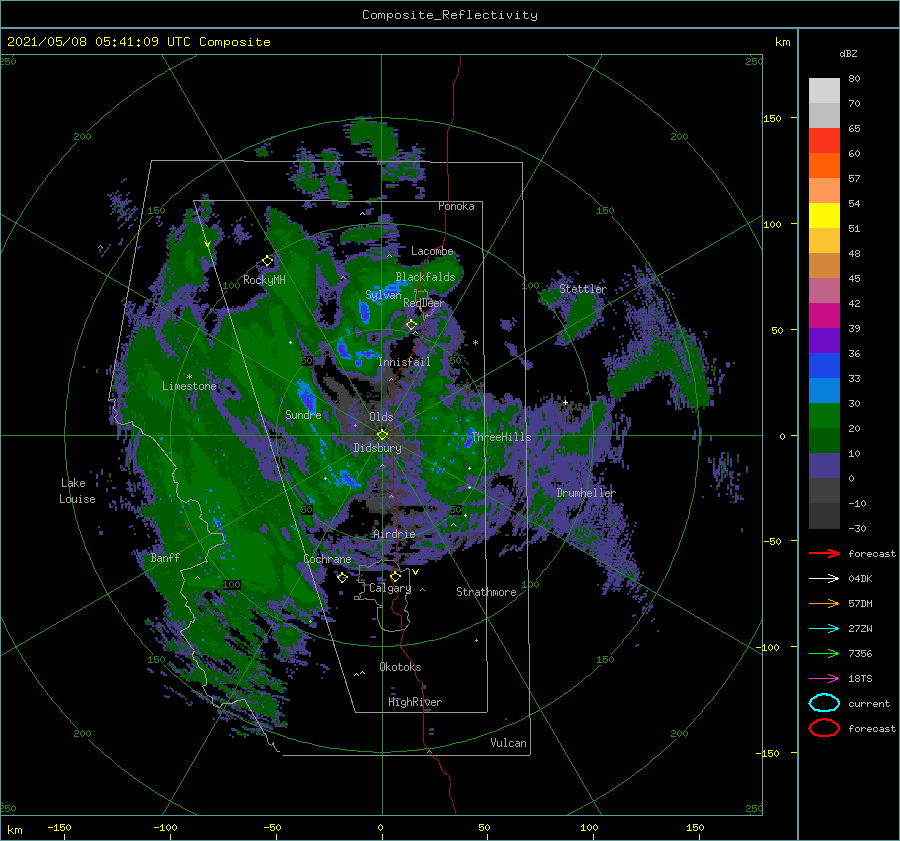
Task: Click the Lake Louise label
Action: click(77, 491)
